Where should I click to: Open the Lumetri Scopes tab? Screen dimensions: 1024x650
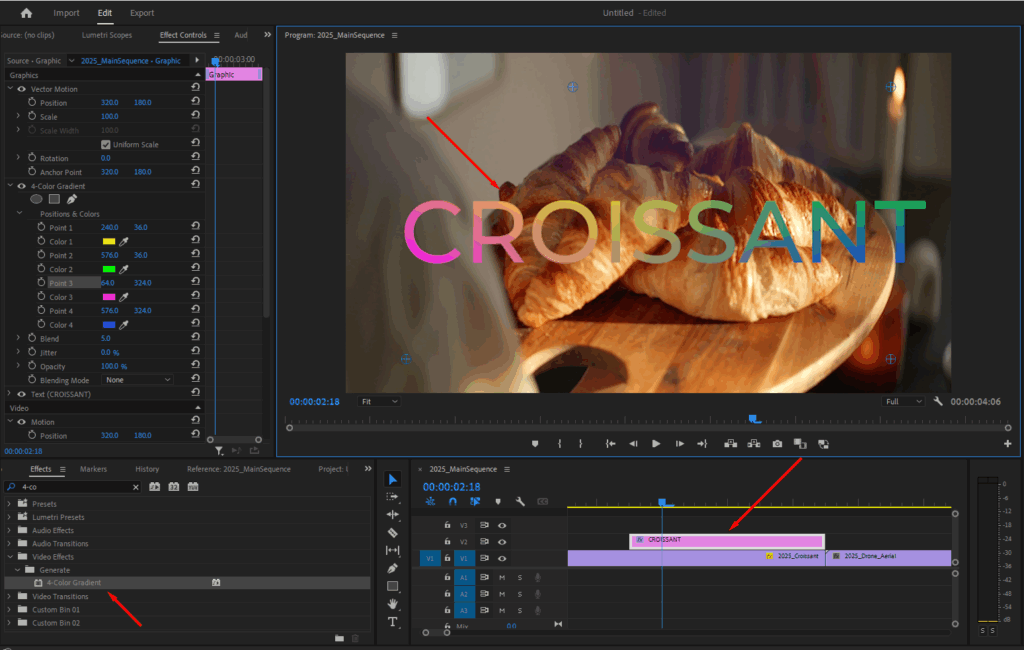[106, 35]
